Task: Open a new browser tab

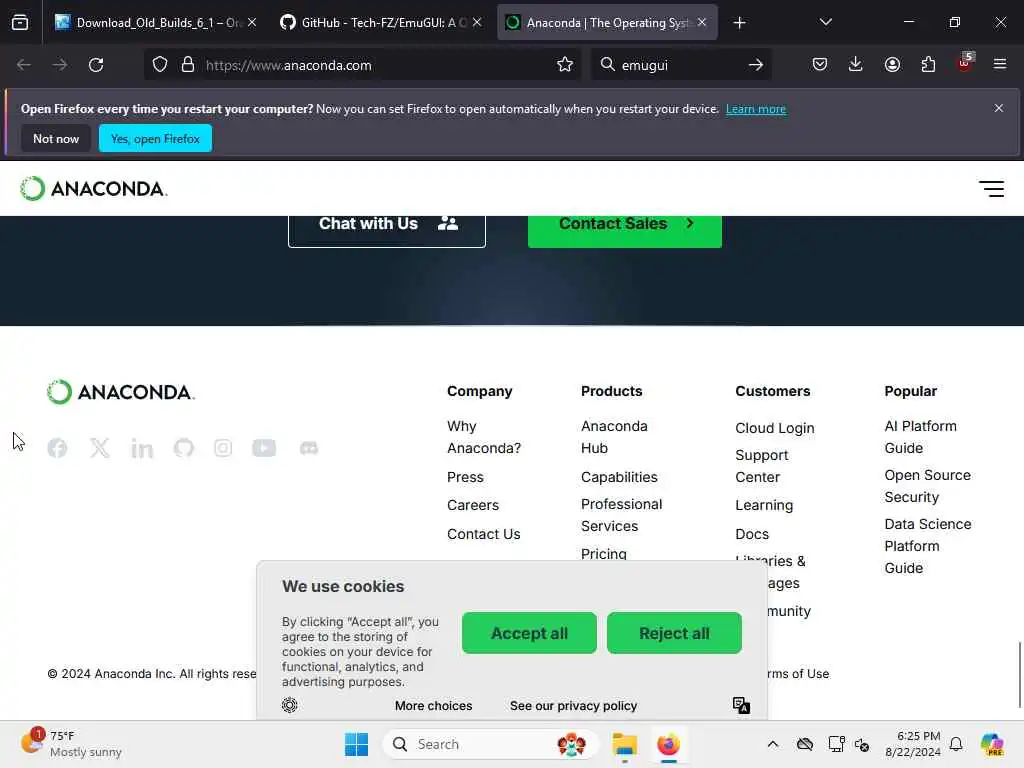Action: pos(739,23)
